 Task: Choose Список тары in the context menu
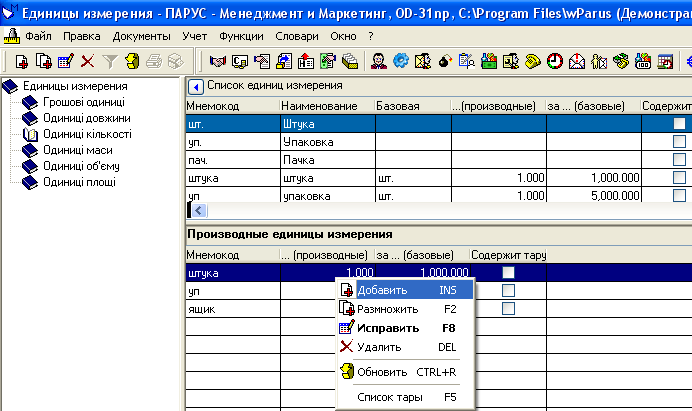tap(406, 397)
